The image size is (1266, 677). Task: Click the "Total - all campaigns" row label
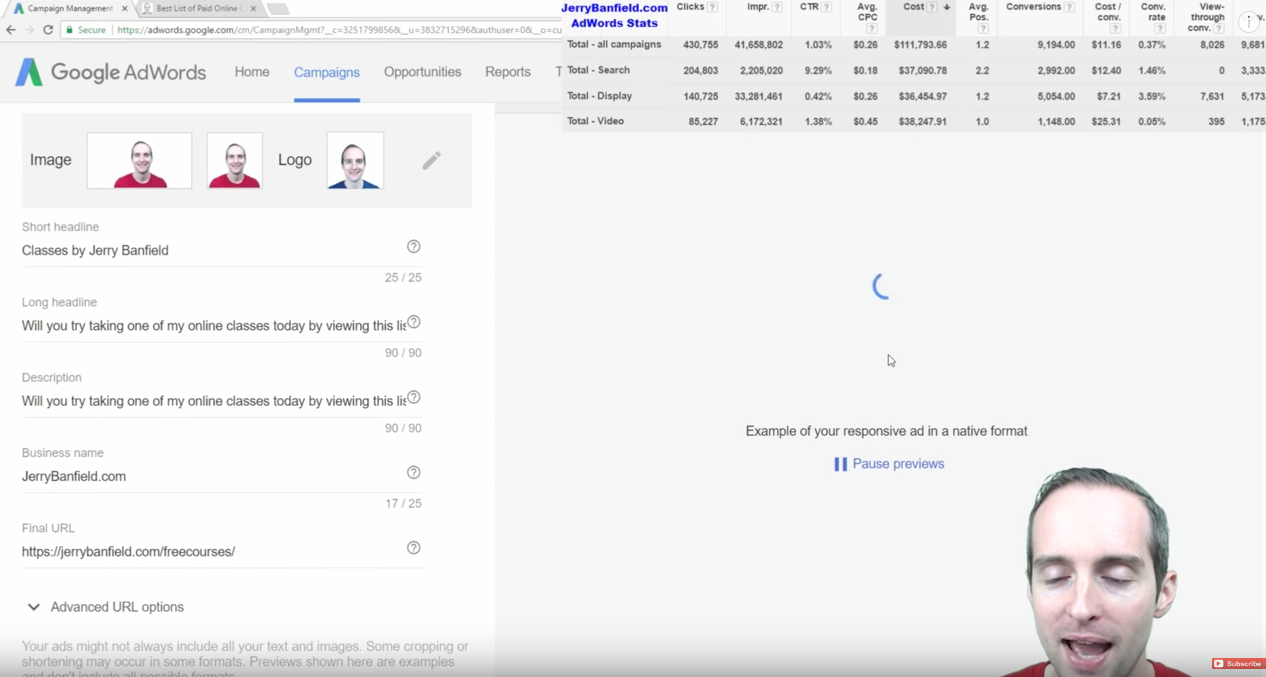[x=614, y=45]
